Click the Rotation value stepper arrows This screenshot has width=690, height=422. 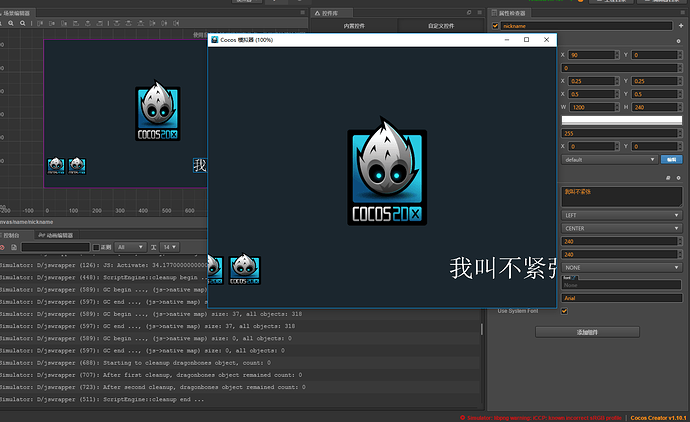680,68
